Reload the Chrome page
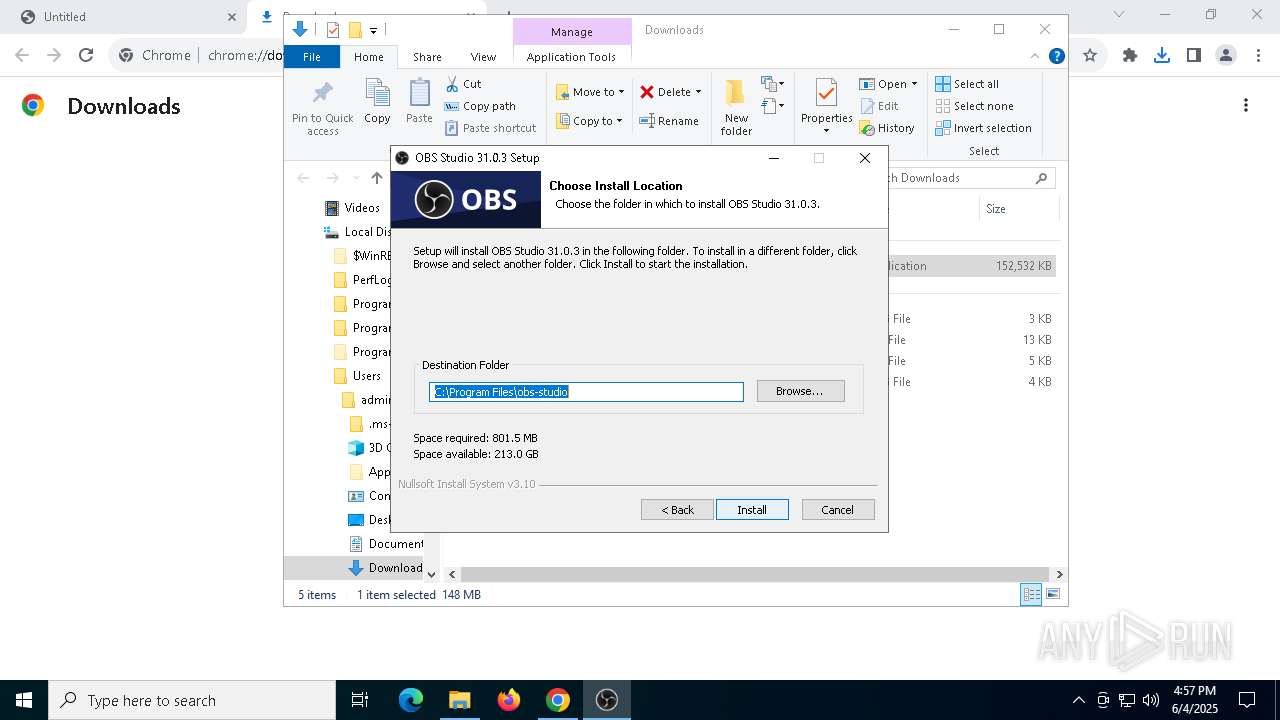This screenshot has height=720, width=1280. pos(86,56)
